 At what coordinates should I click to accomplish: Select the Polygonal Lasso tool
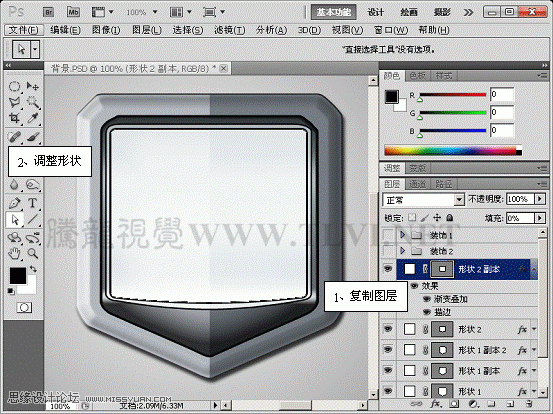click(14, 102)
